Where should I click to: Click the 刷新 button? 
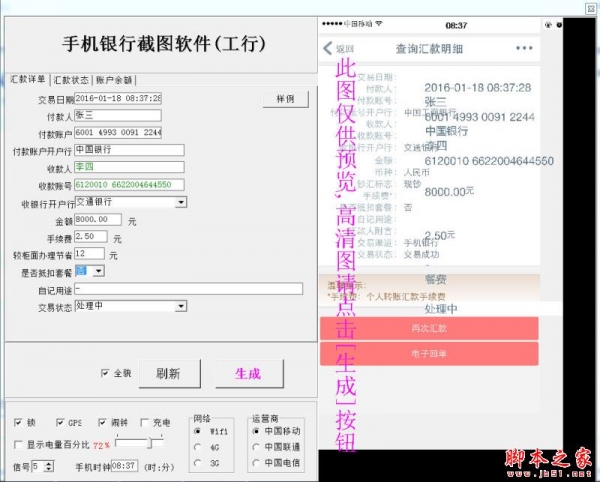(170, 373)
